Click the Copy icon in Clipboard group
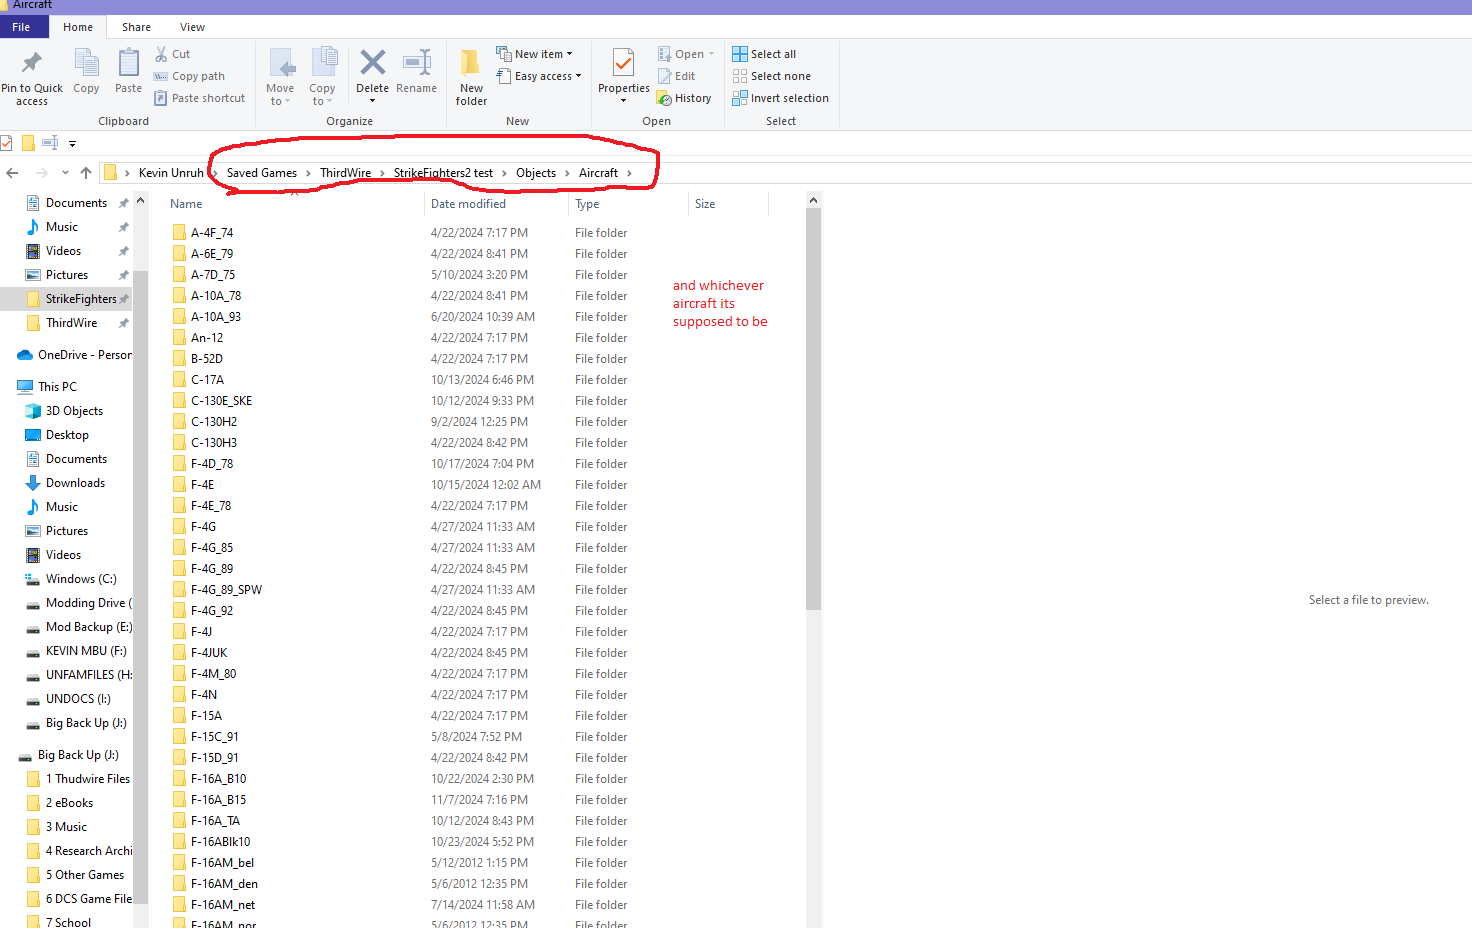The width and height of the screenshot is (1472, 928). point(86,63)
